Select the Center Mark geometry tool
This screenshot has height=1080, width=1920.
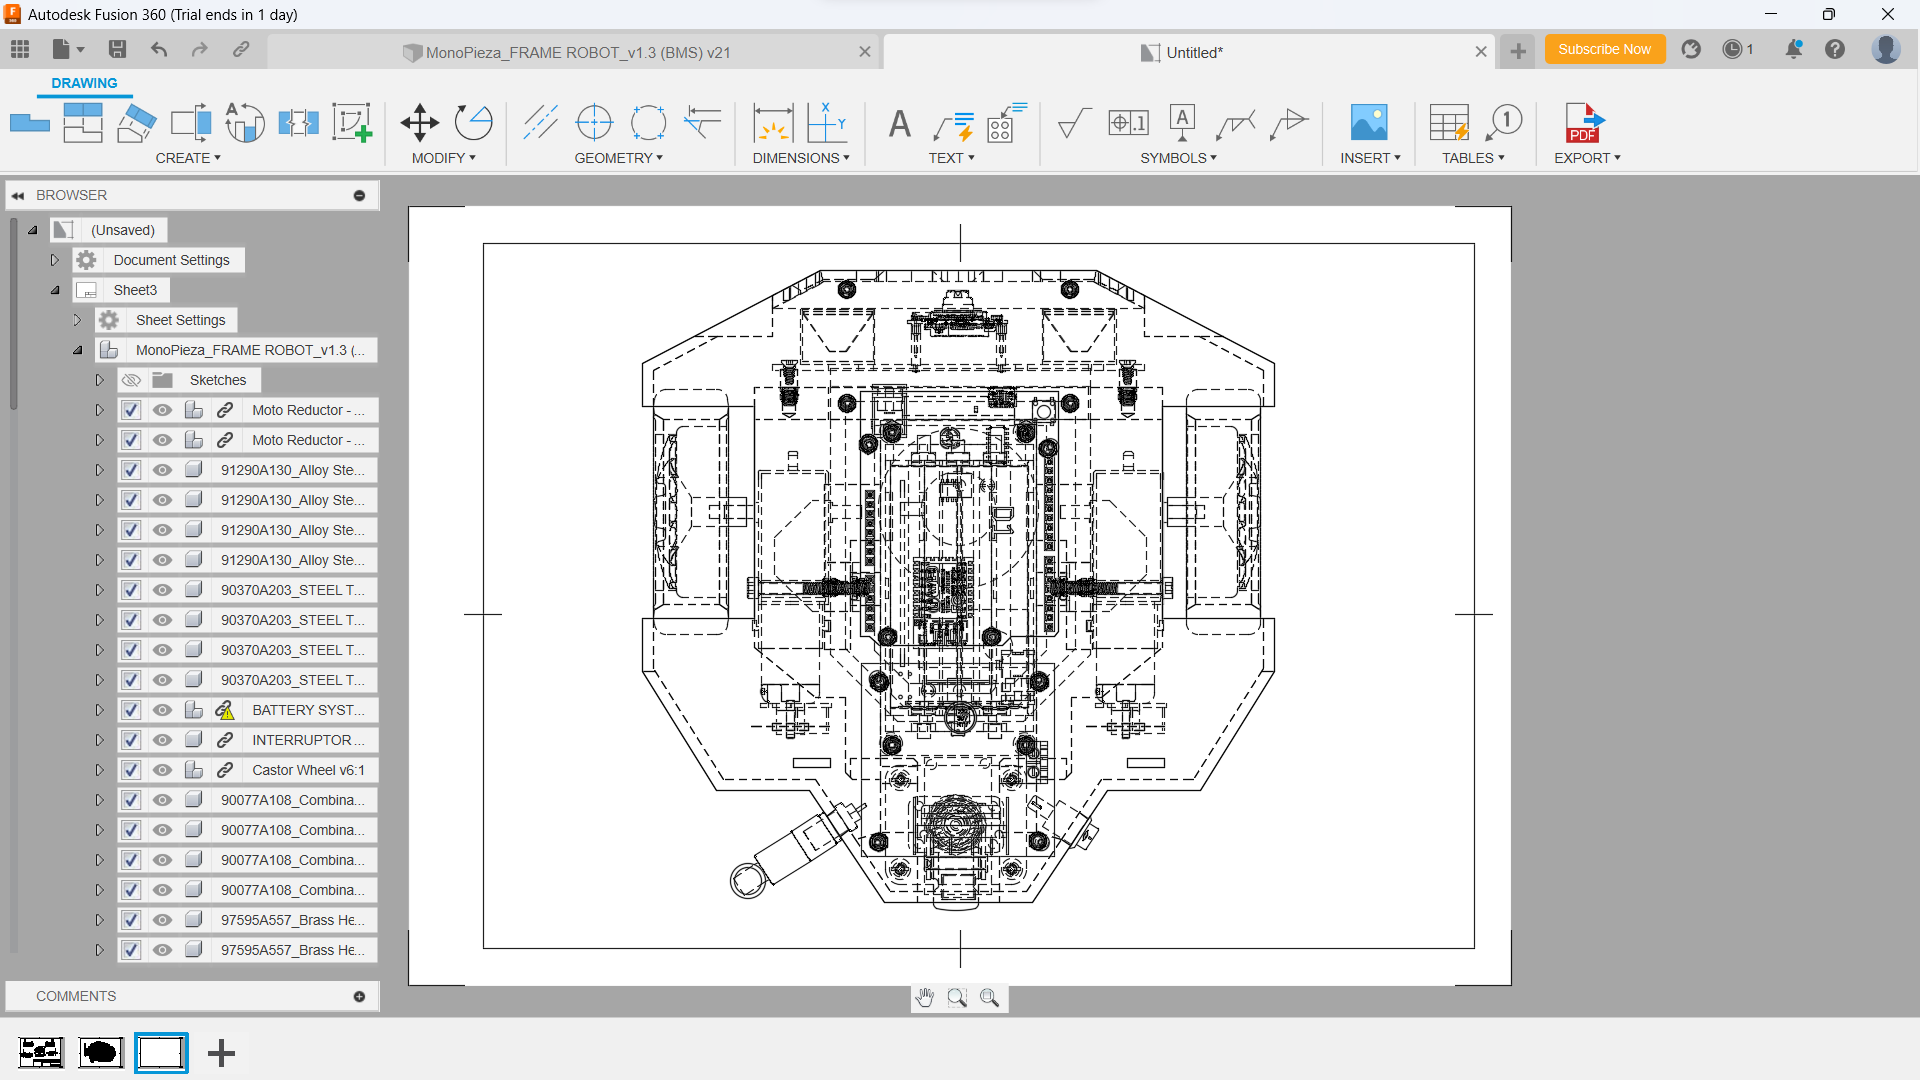click(x=594, y=123)
